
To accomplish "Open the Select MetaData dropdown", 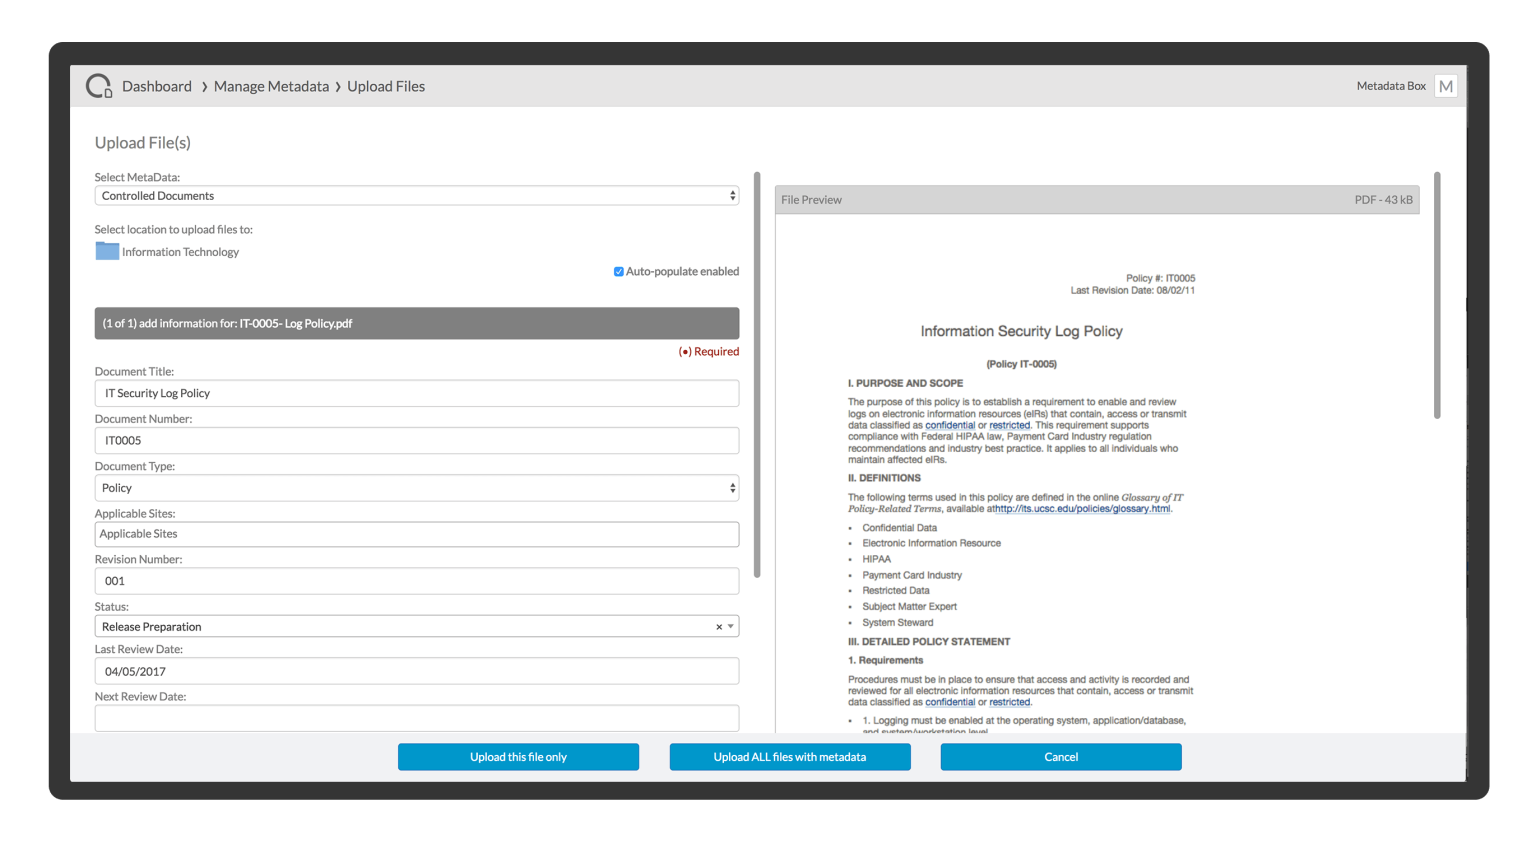I will [x=416, y=195].
